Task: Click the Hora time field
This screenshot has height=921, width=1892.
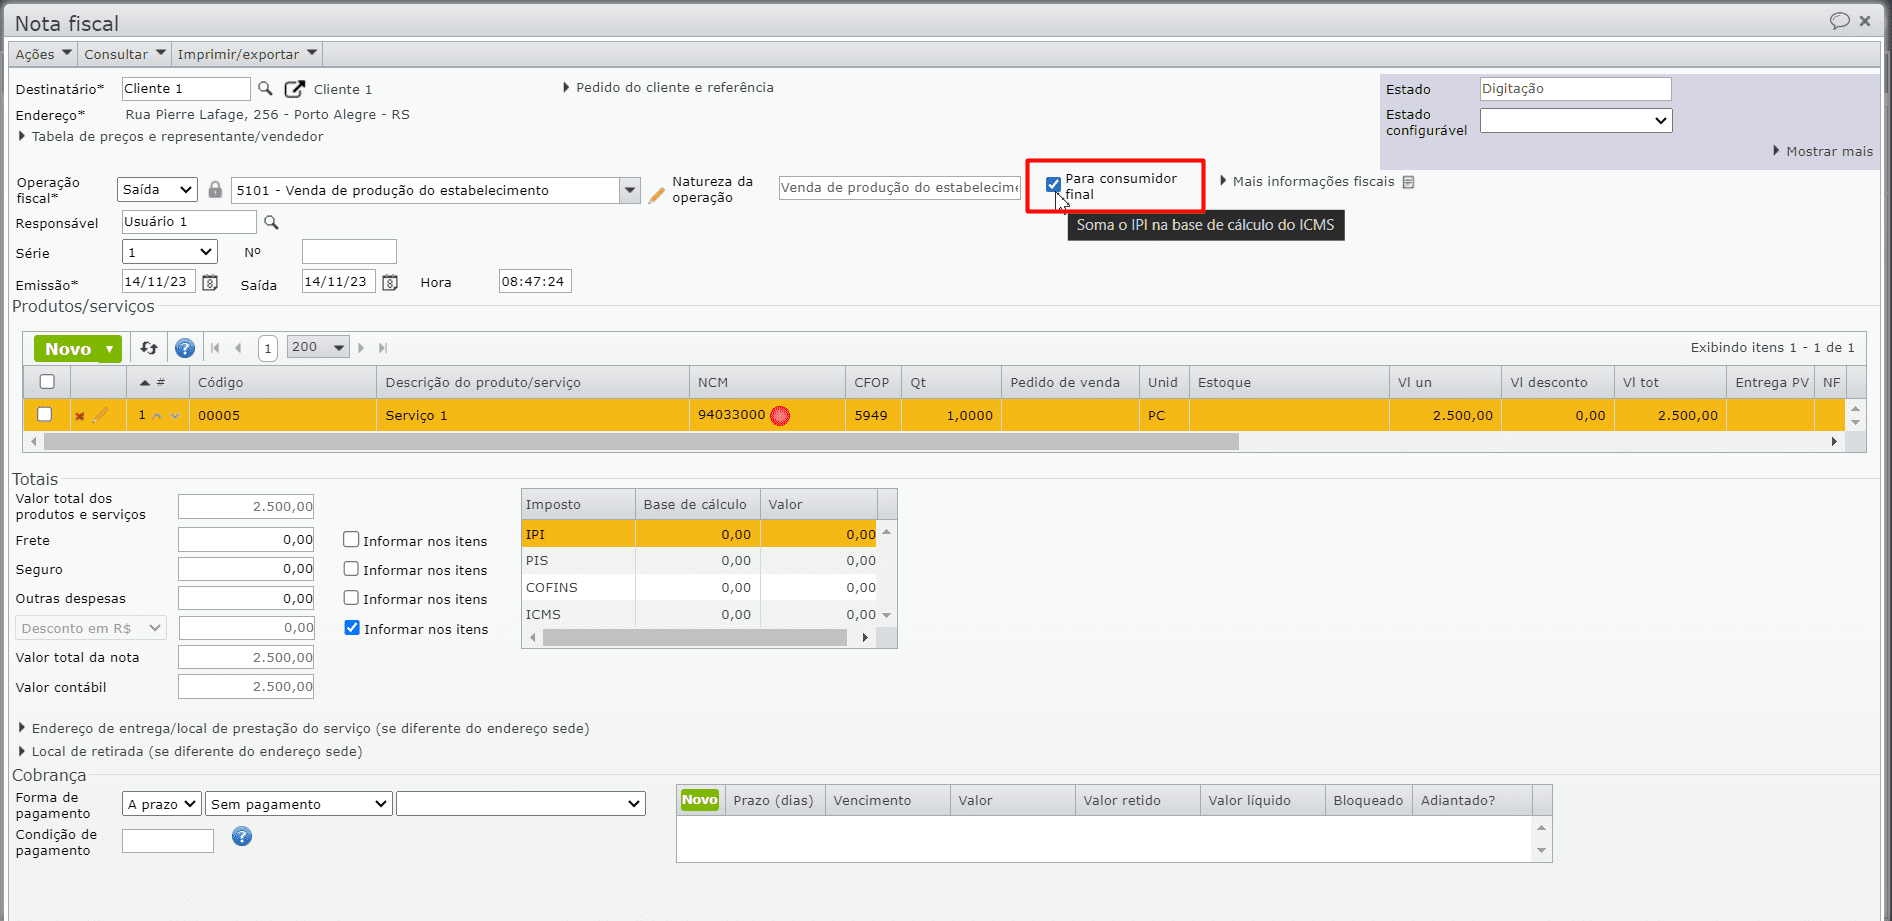Action: click(x=535, y=282)
